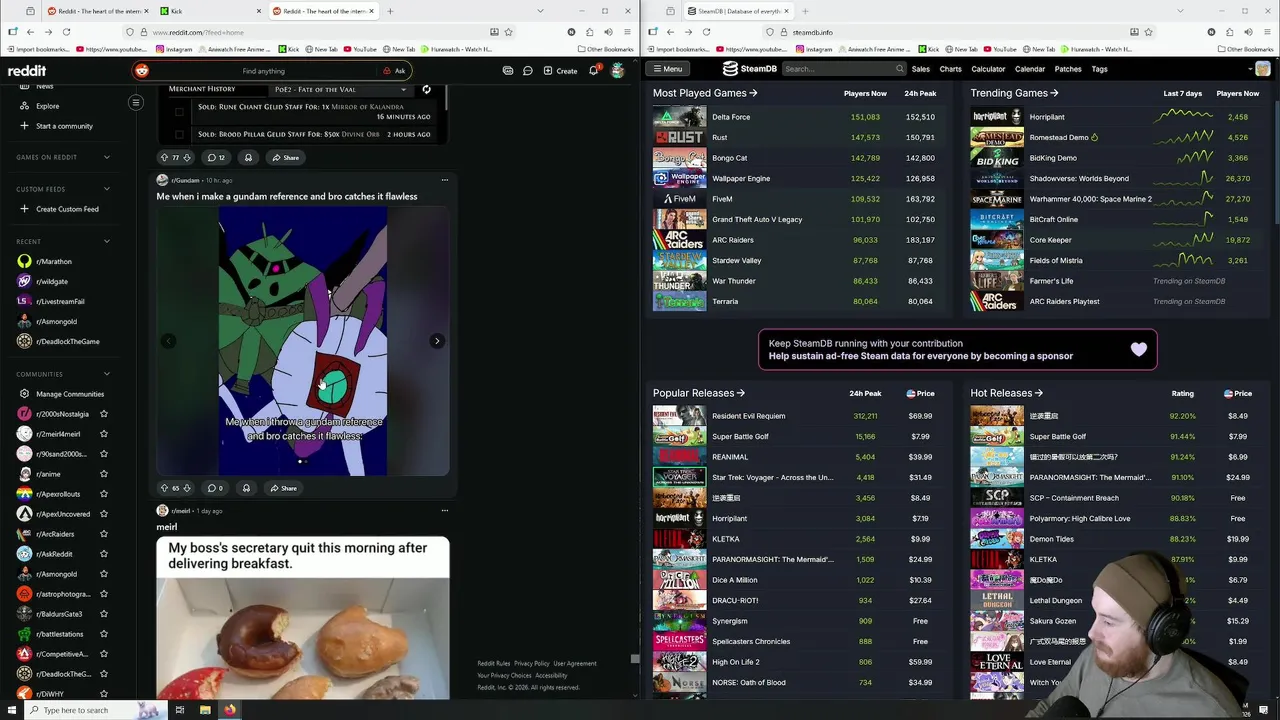This screenshot has height=720, width=1280.
Task: Open comments on the Gundam post
Action: coord(214,488)
